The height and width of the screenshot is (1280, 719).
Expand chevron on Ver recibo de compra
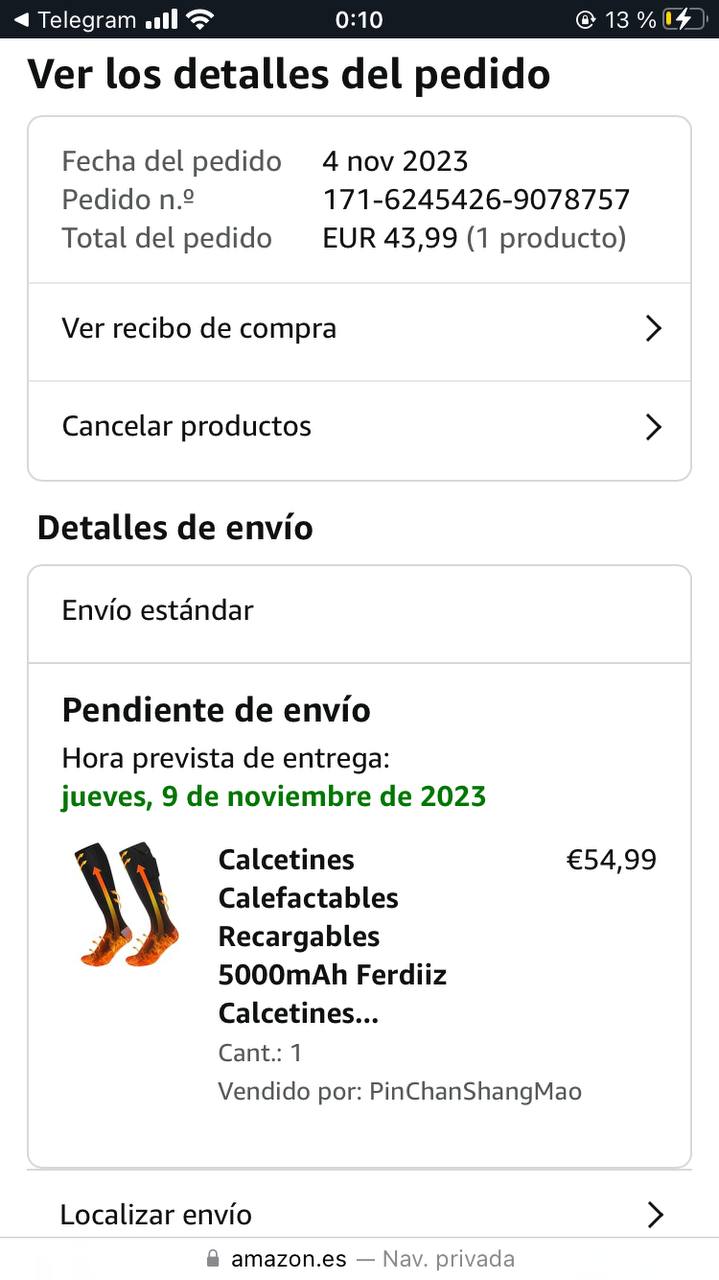click(x=653, y=329)
